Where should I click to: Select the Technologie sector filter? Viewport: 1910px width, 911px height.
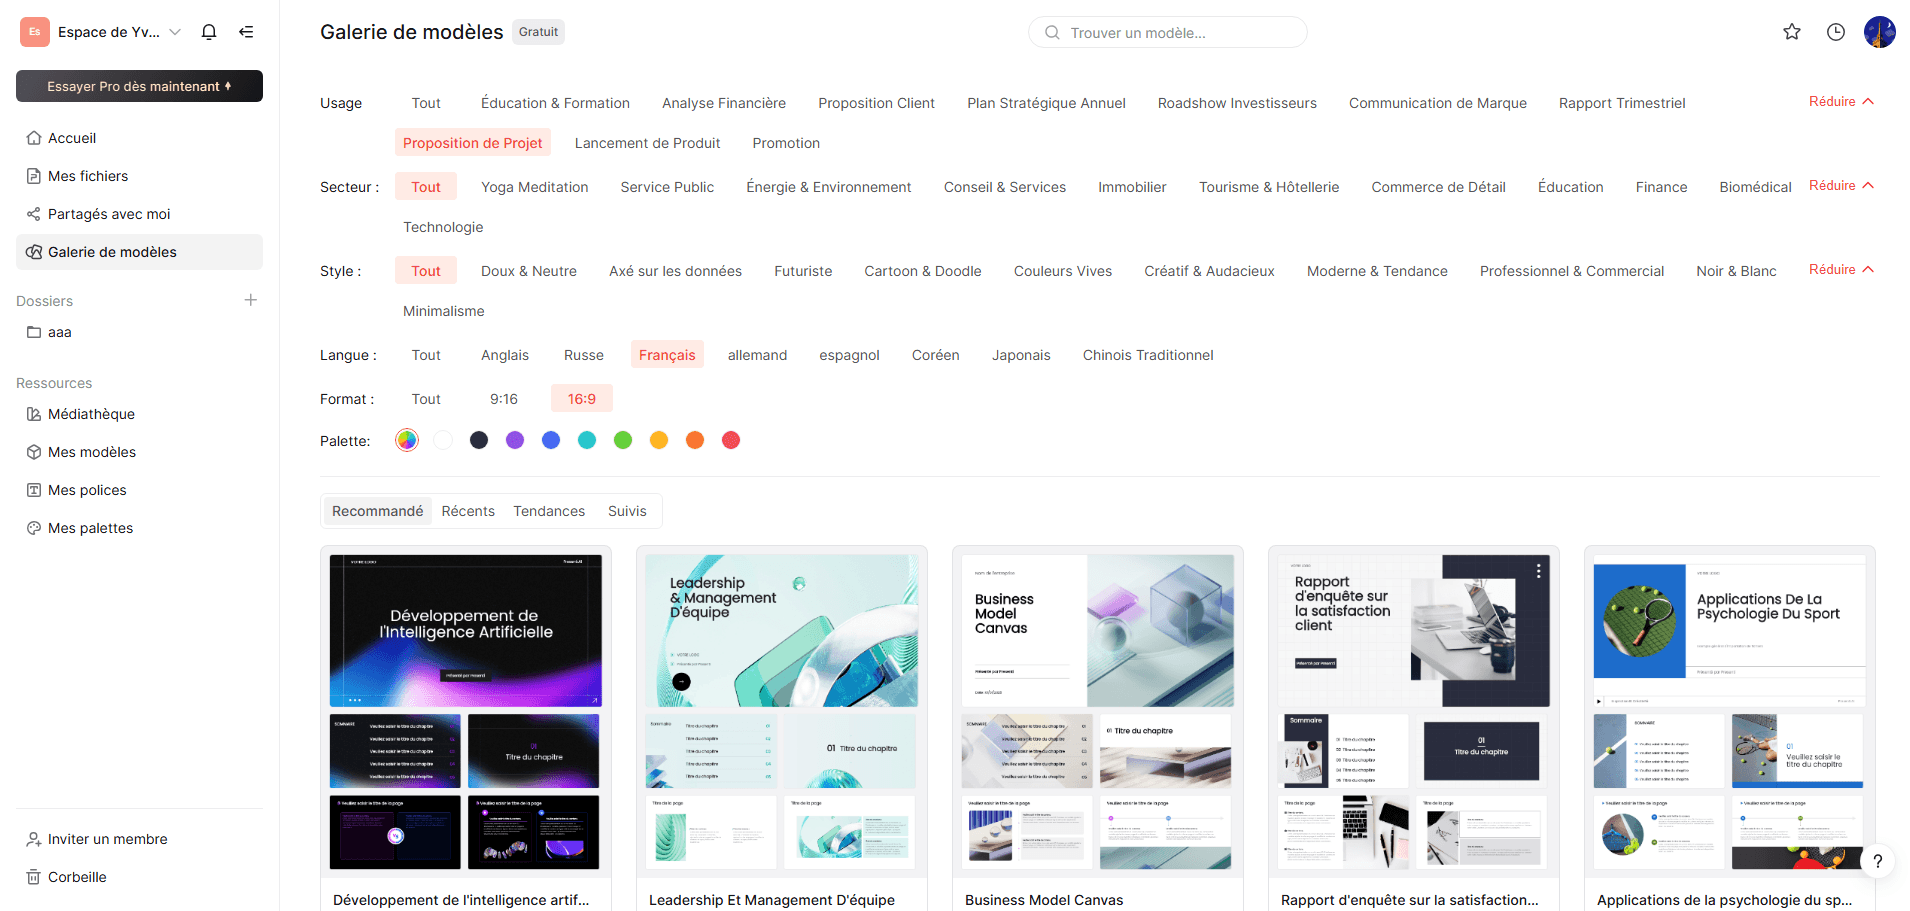pos(443,227)
